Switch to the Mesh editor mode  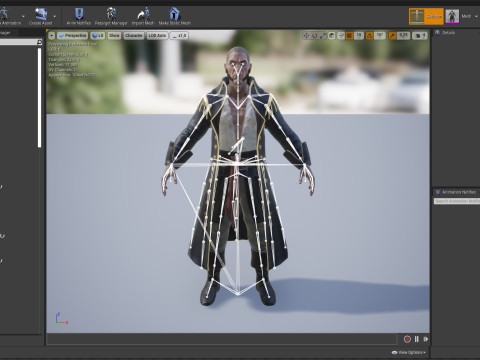(459, 16)
